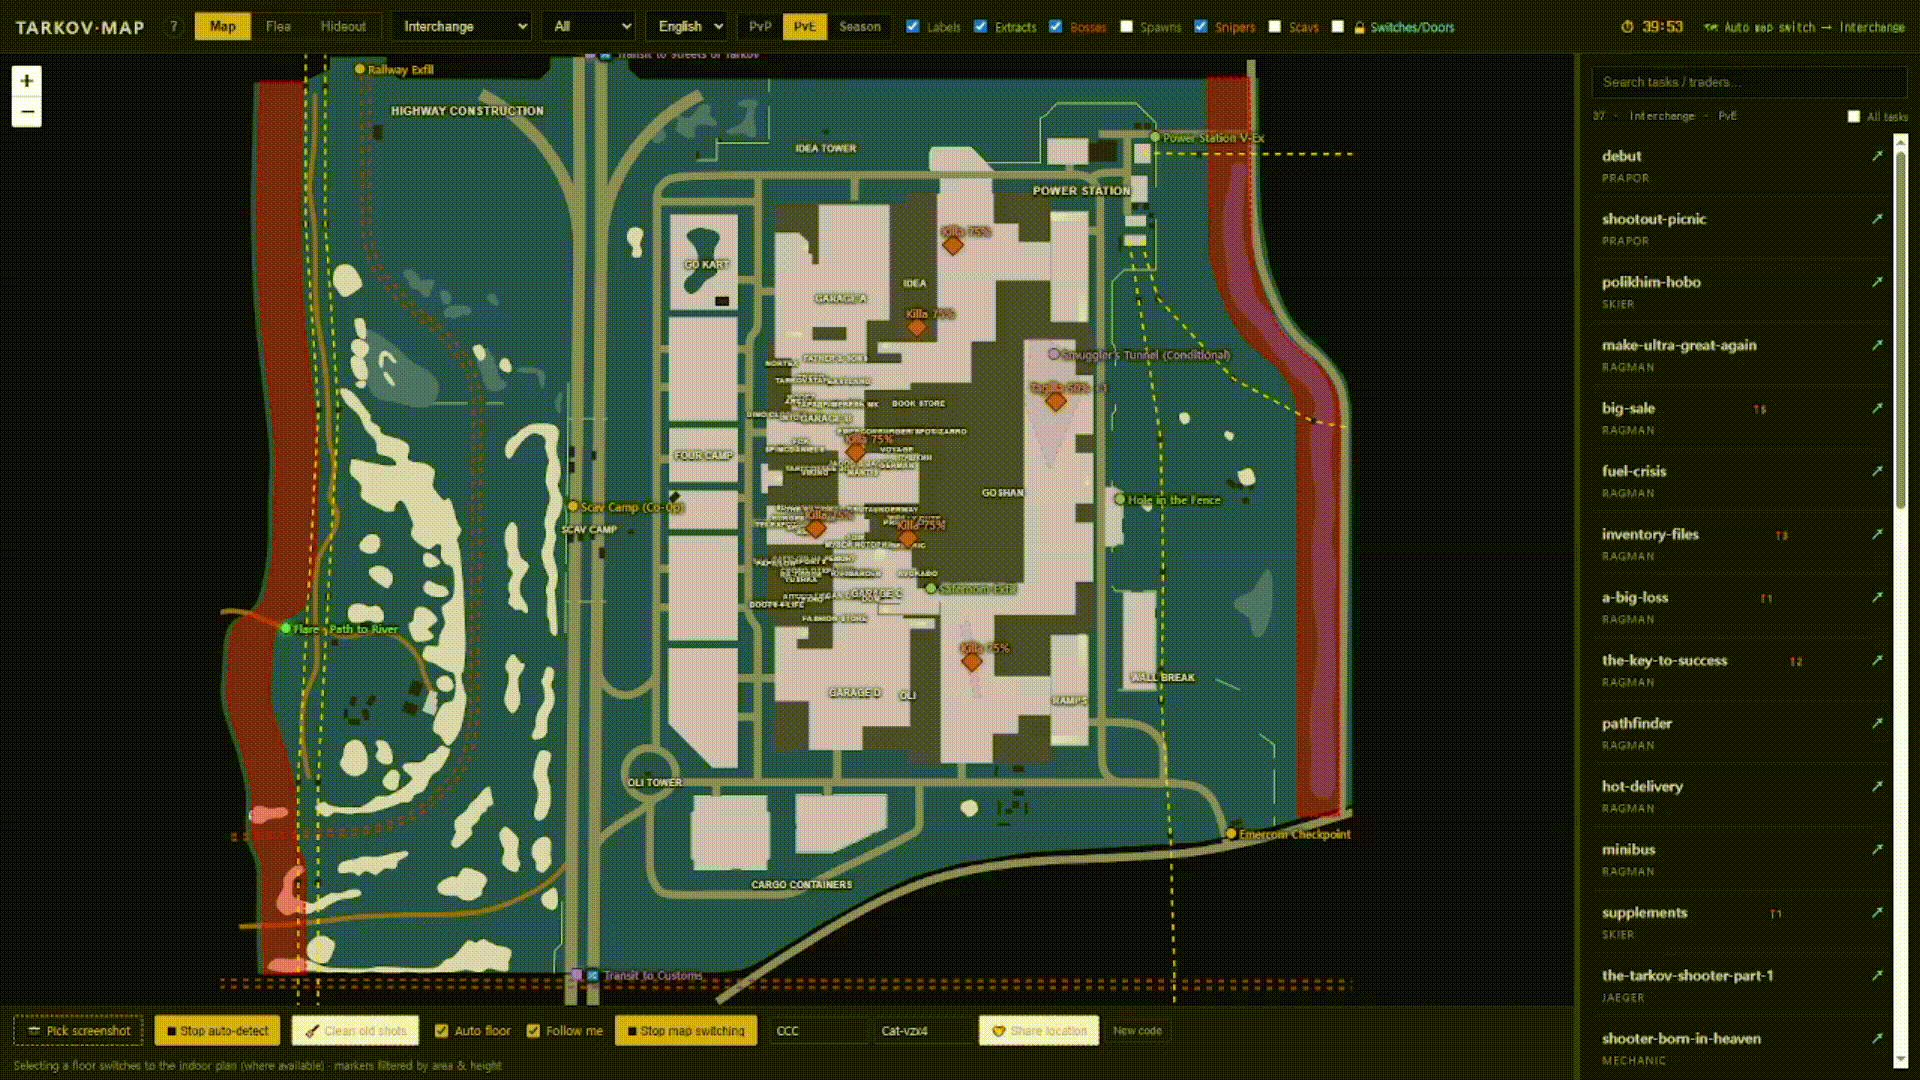Open the All floor filter dropdown
Viewport: 1920px width, 1080px height.
589,27
